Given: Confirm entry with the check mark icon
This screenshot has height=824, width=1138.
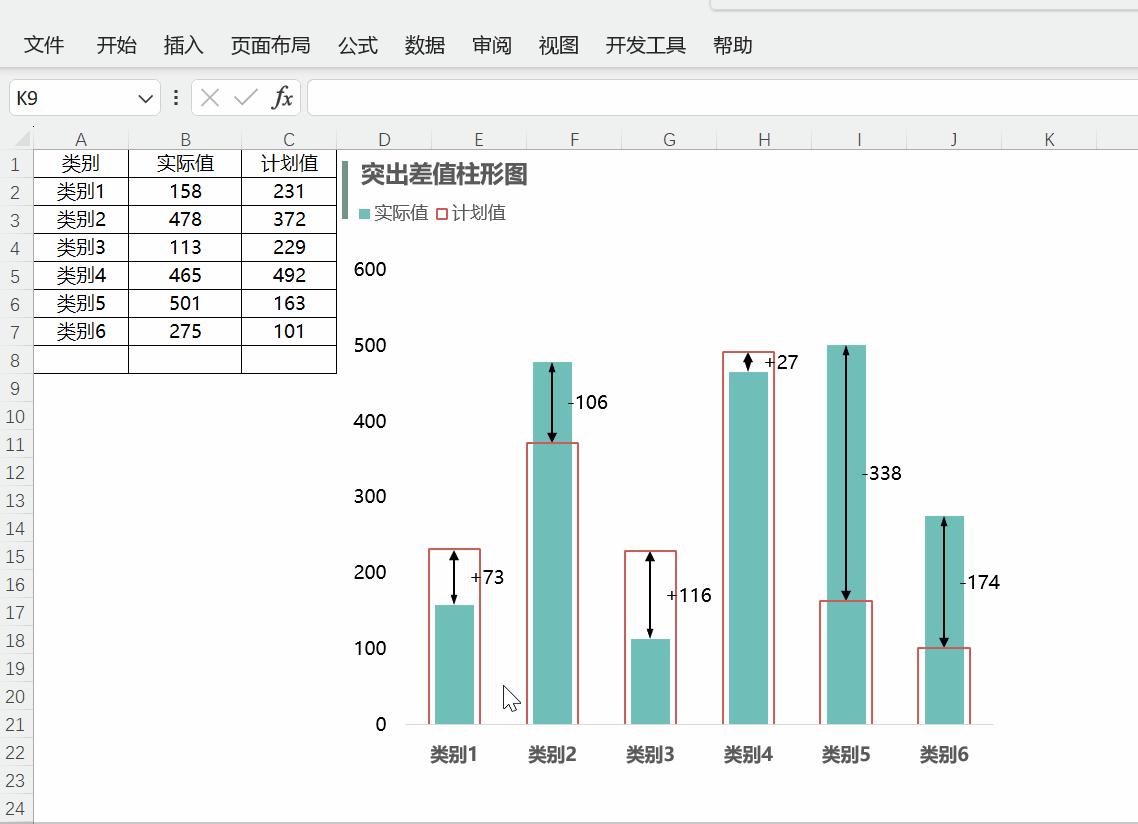Looking at the screenshot, I should pyautogui.click(x=245, y=97).
